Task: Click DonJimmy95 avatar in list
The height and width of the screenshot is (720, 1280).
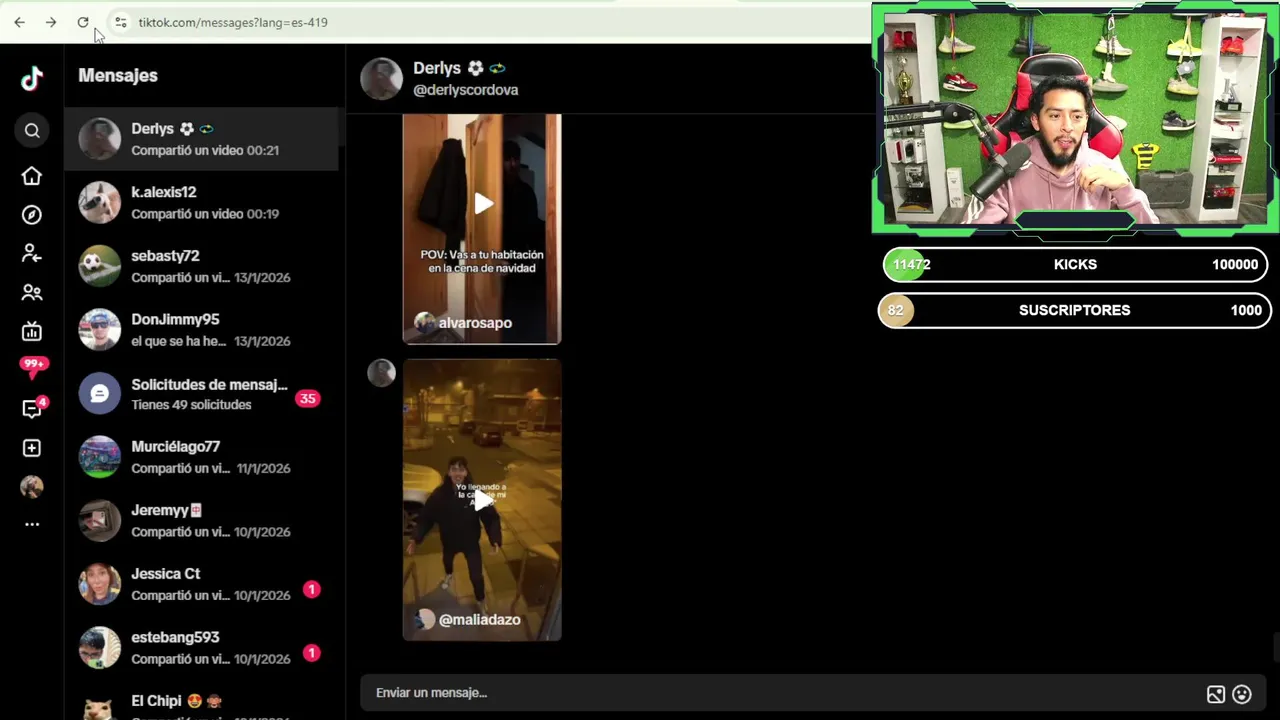Action: [100, 330]
